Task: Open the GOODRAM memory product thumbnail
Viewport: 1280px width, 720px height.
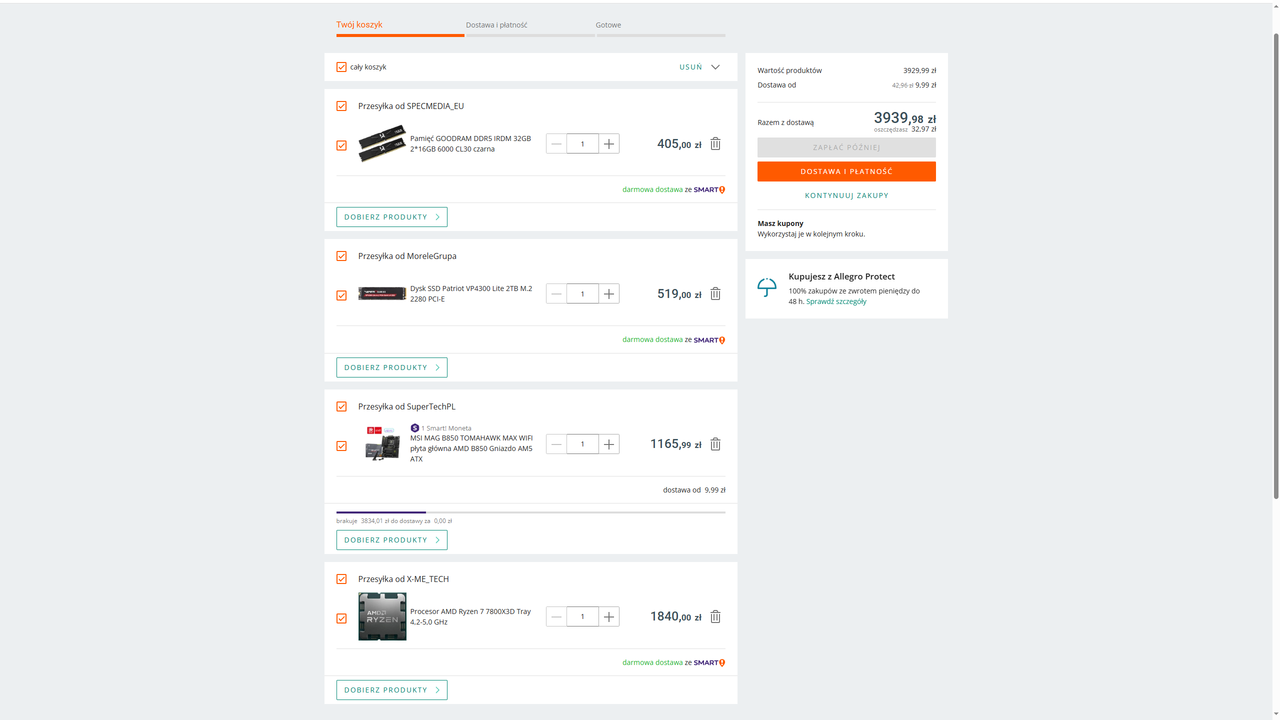Action: pos(382,144)
